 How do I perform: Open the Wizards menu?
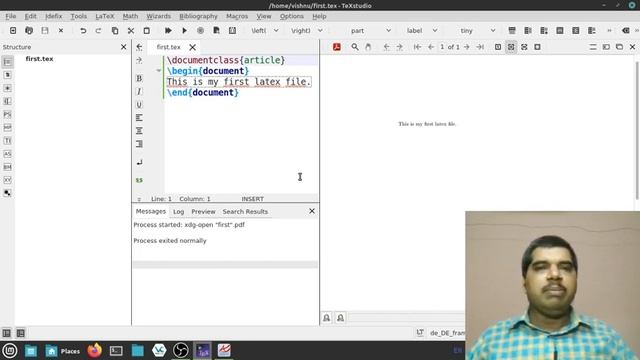(x=158, y=16)
